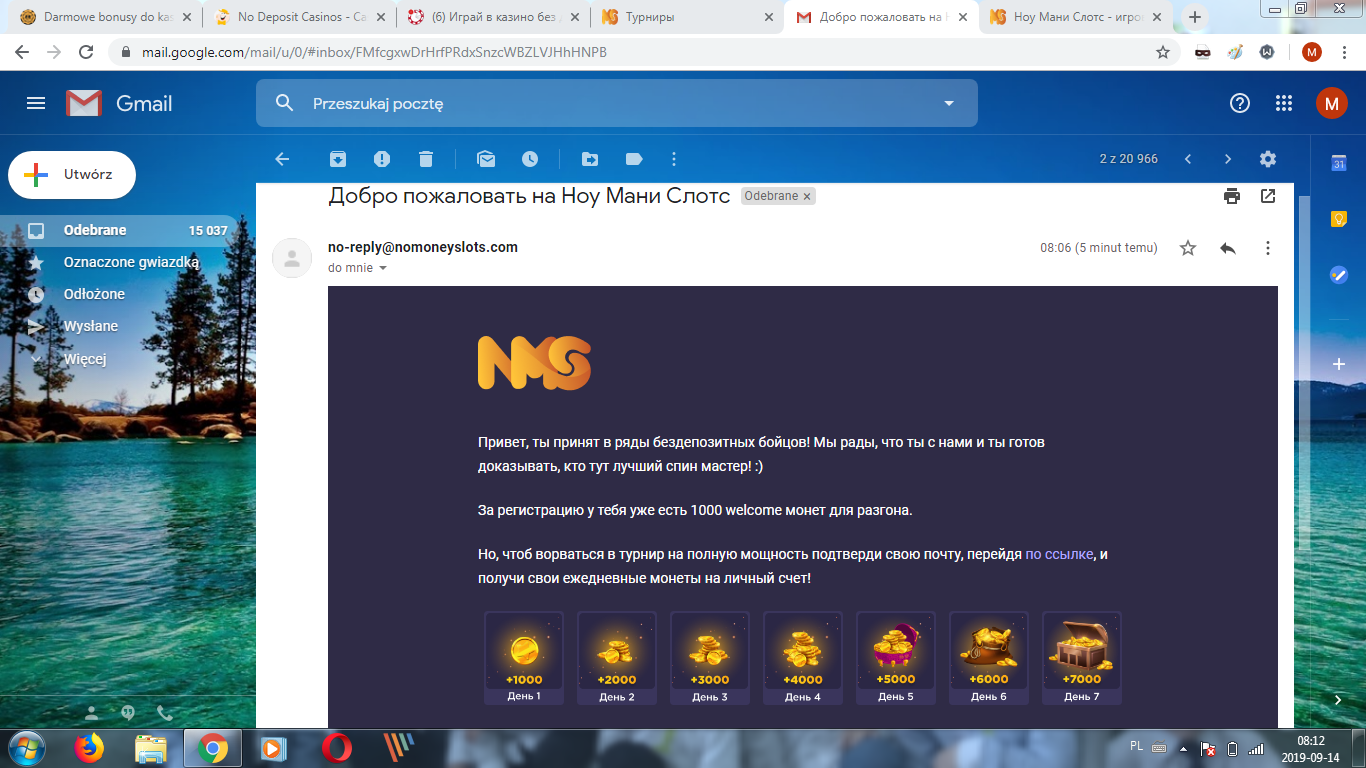Open the Move to folder icon

coord(590,159)
